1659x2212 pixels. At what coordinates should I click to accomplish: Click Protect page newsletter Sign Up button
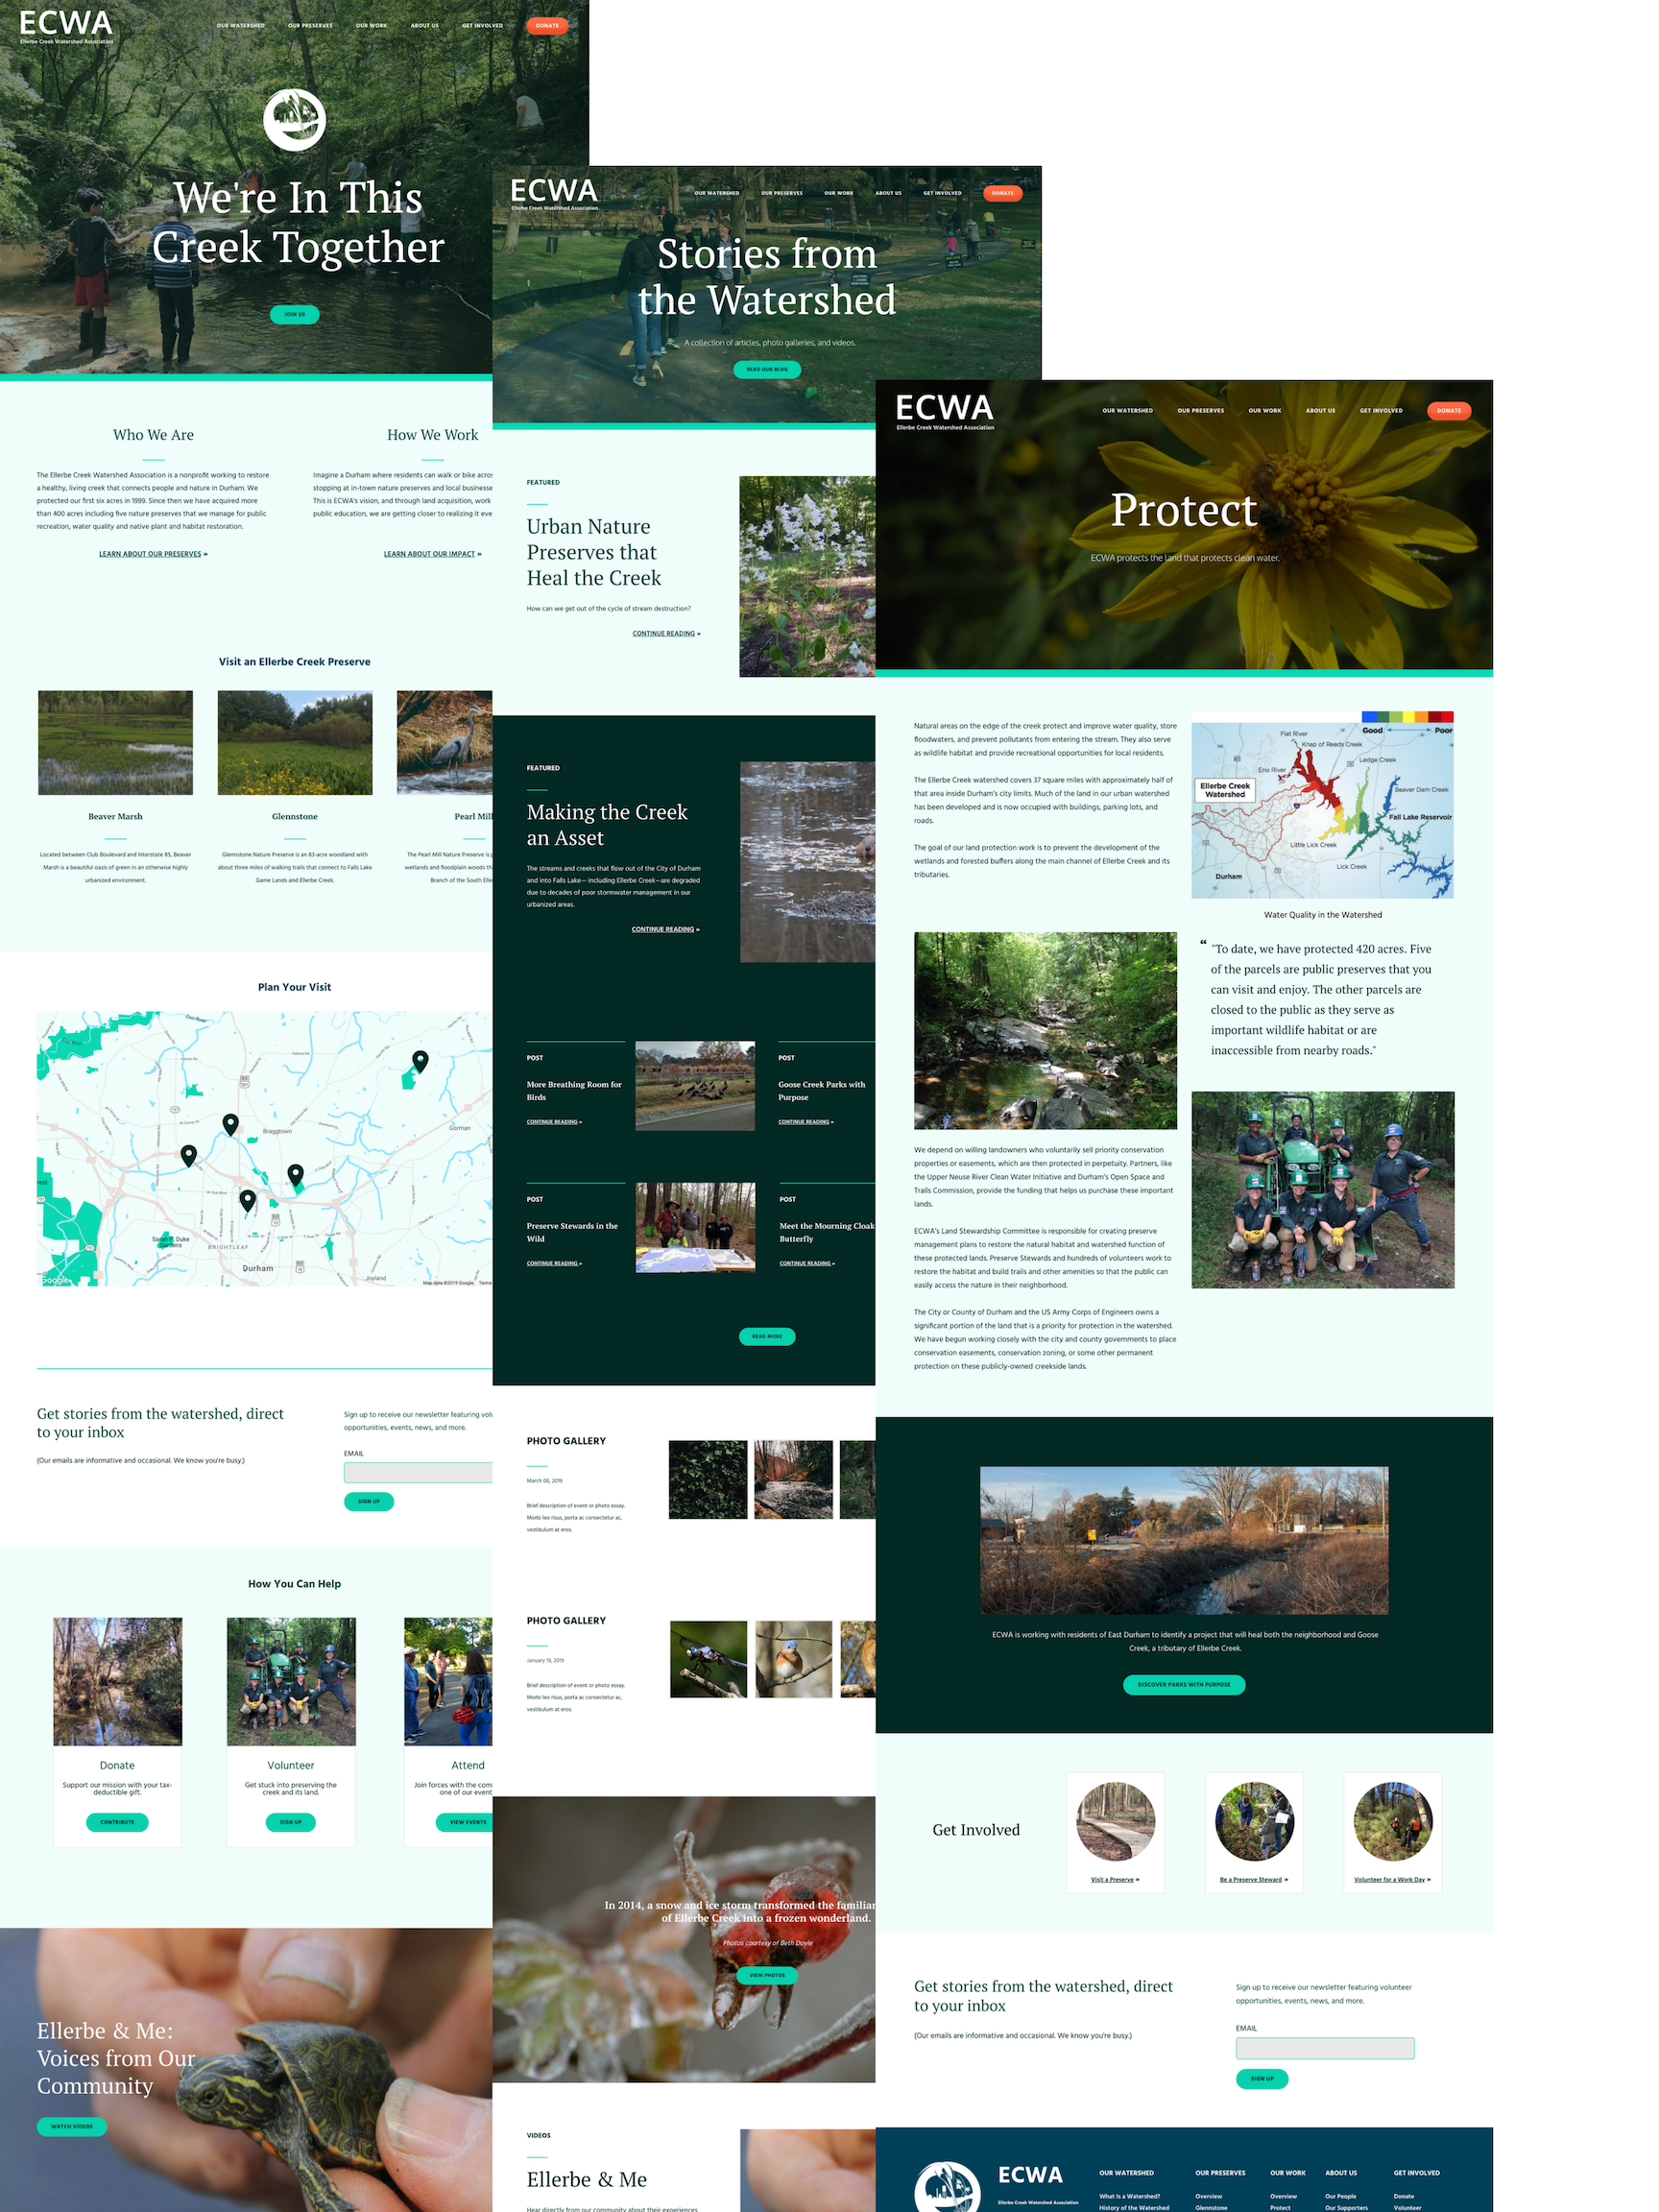coord(1262,2078)
